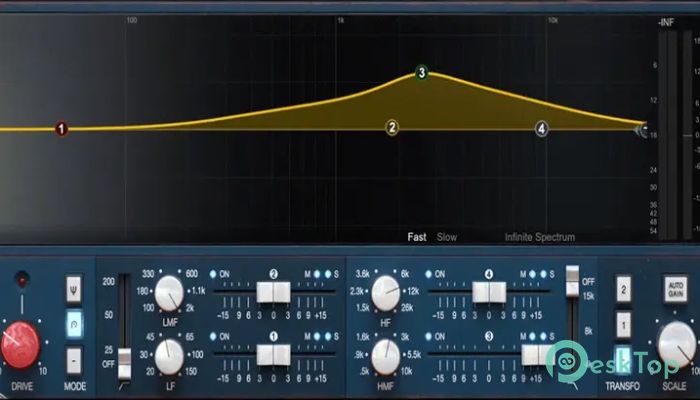
Task: Select the bottom Mode button with dash
Action: click(x=74, y=357)
